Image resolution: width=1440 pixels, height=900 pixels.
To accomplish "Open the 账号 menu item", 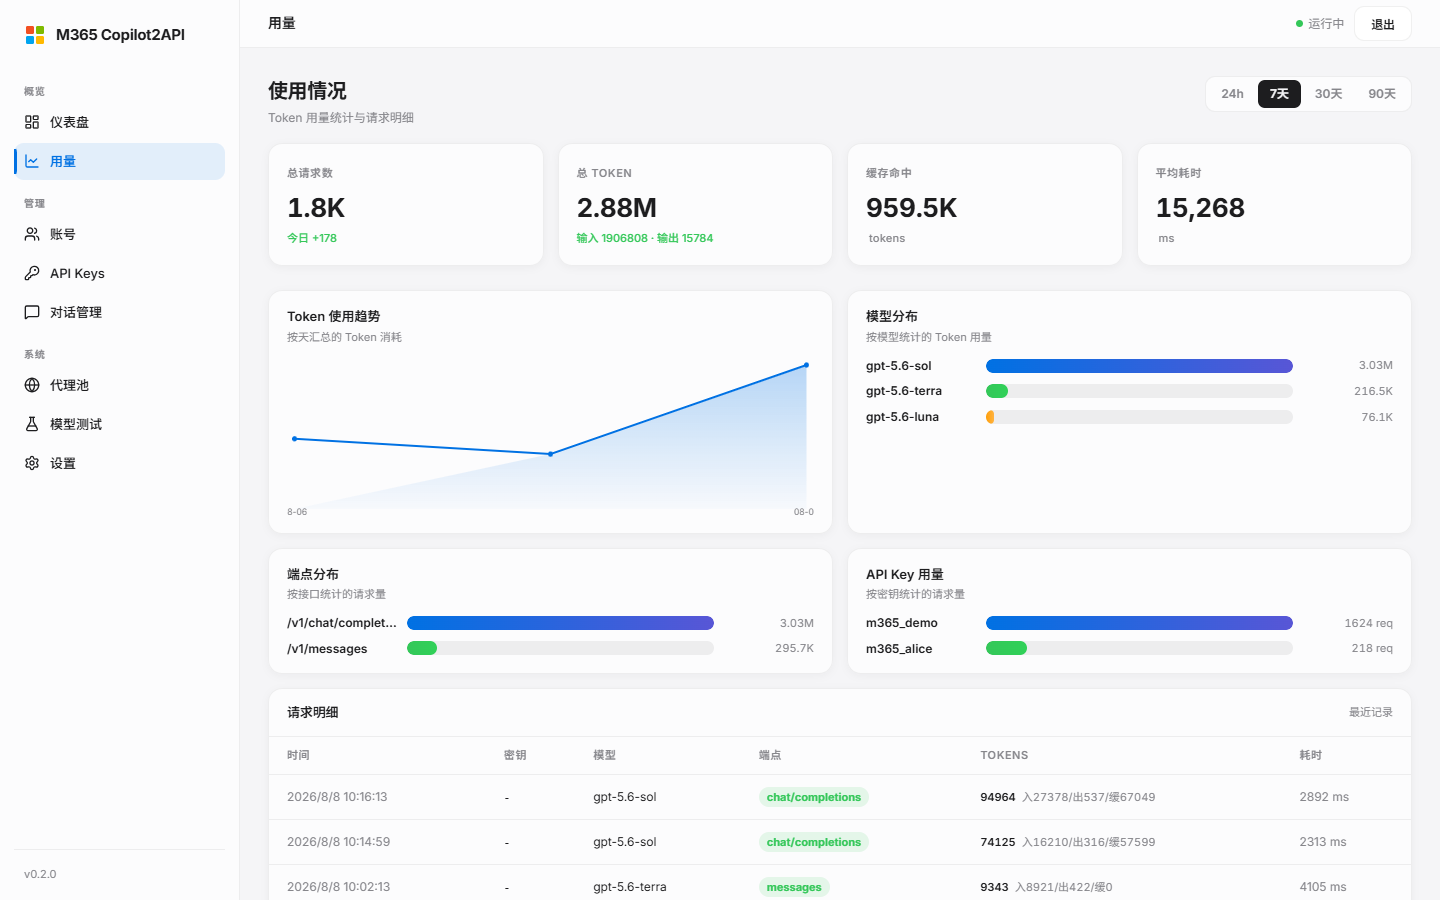I will [x=119, y=234].
